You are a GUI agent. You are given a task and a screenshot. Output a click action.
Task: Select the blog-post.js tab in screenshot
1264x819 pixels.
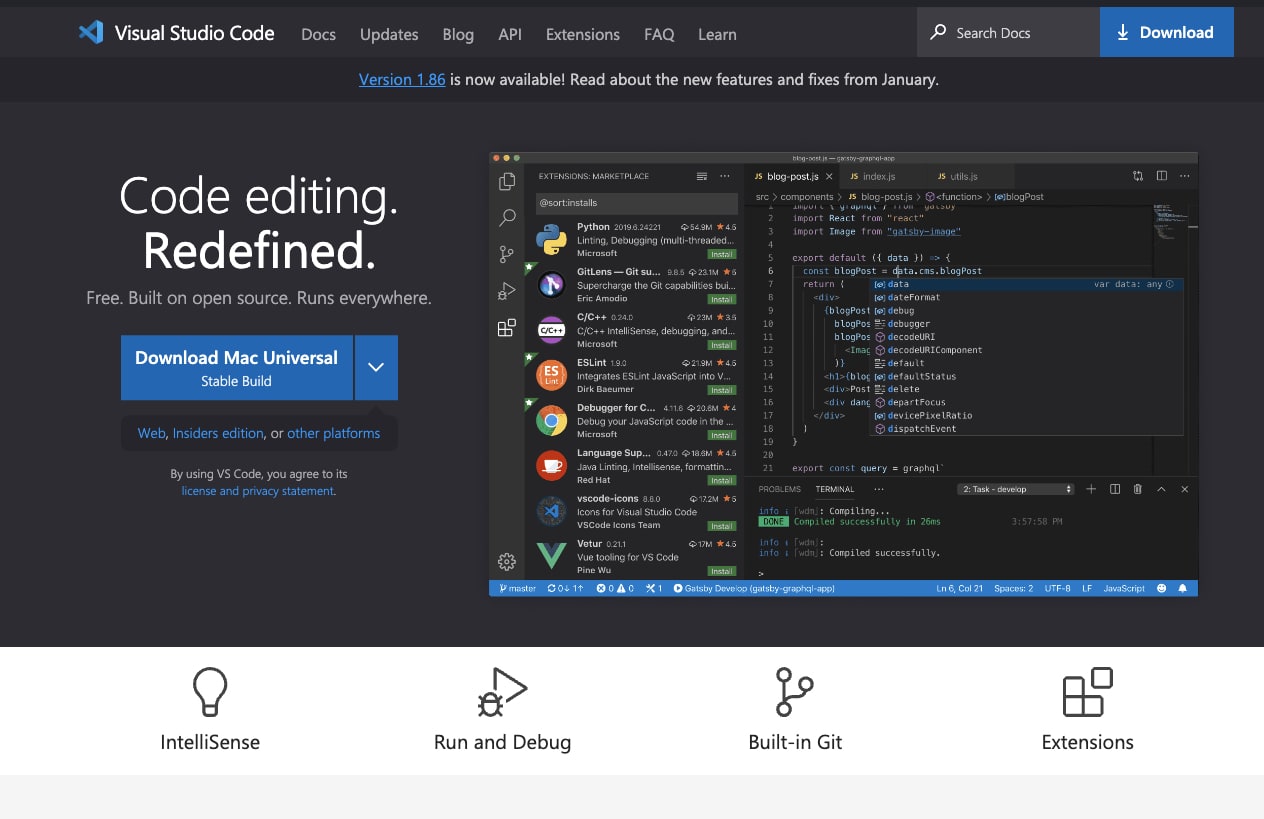pyautogui.click(x=791, y=176)
